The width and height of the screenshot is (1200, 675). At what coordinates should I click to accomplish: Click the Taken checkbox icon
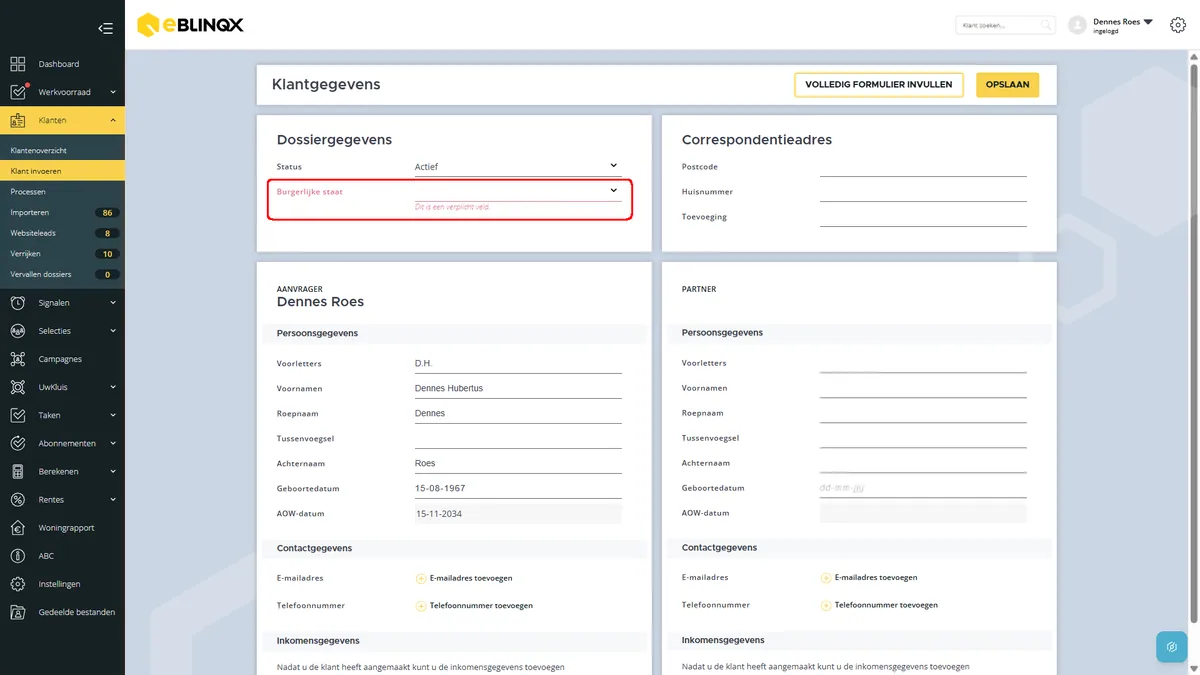pyautogui.click(x=18, y=415)
